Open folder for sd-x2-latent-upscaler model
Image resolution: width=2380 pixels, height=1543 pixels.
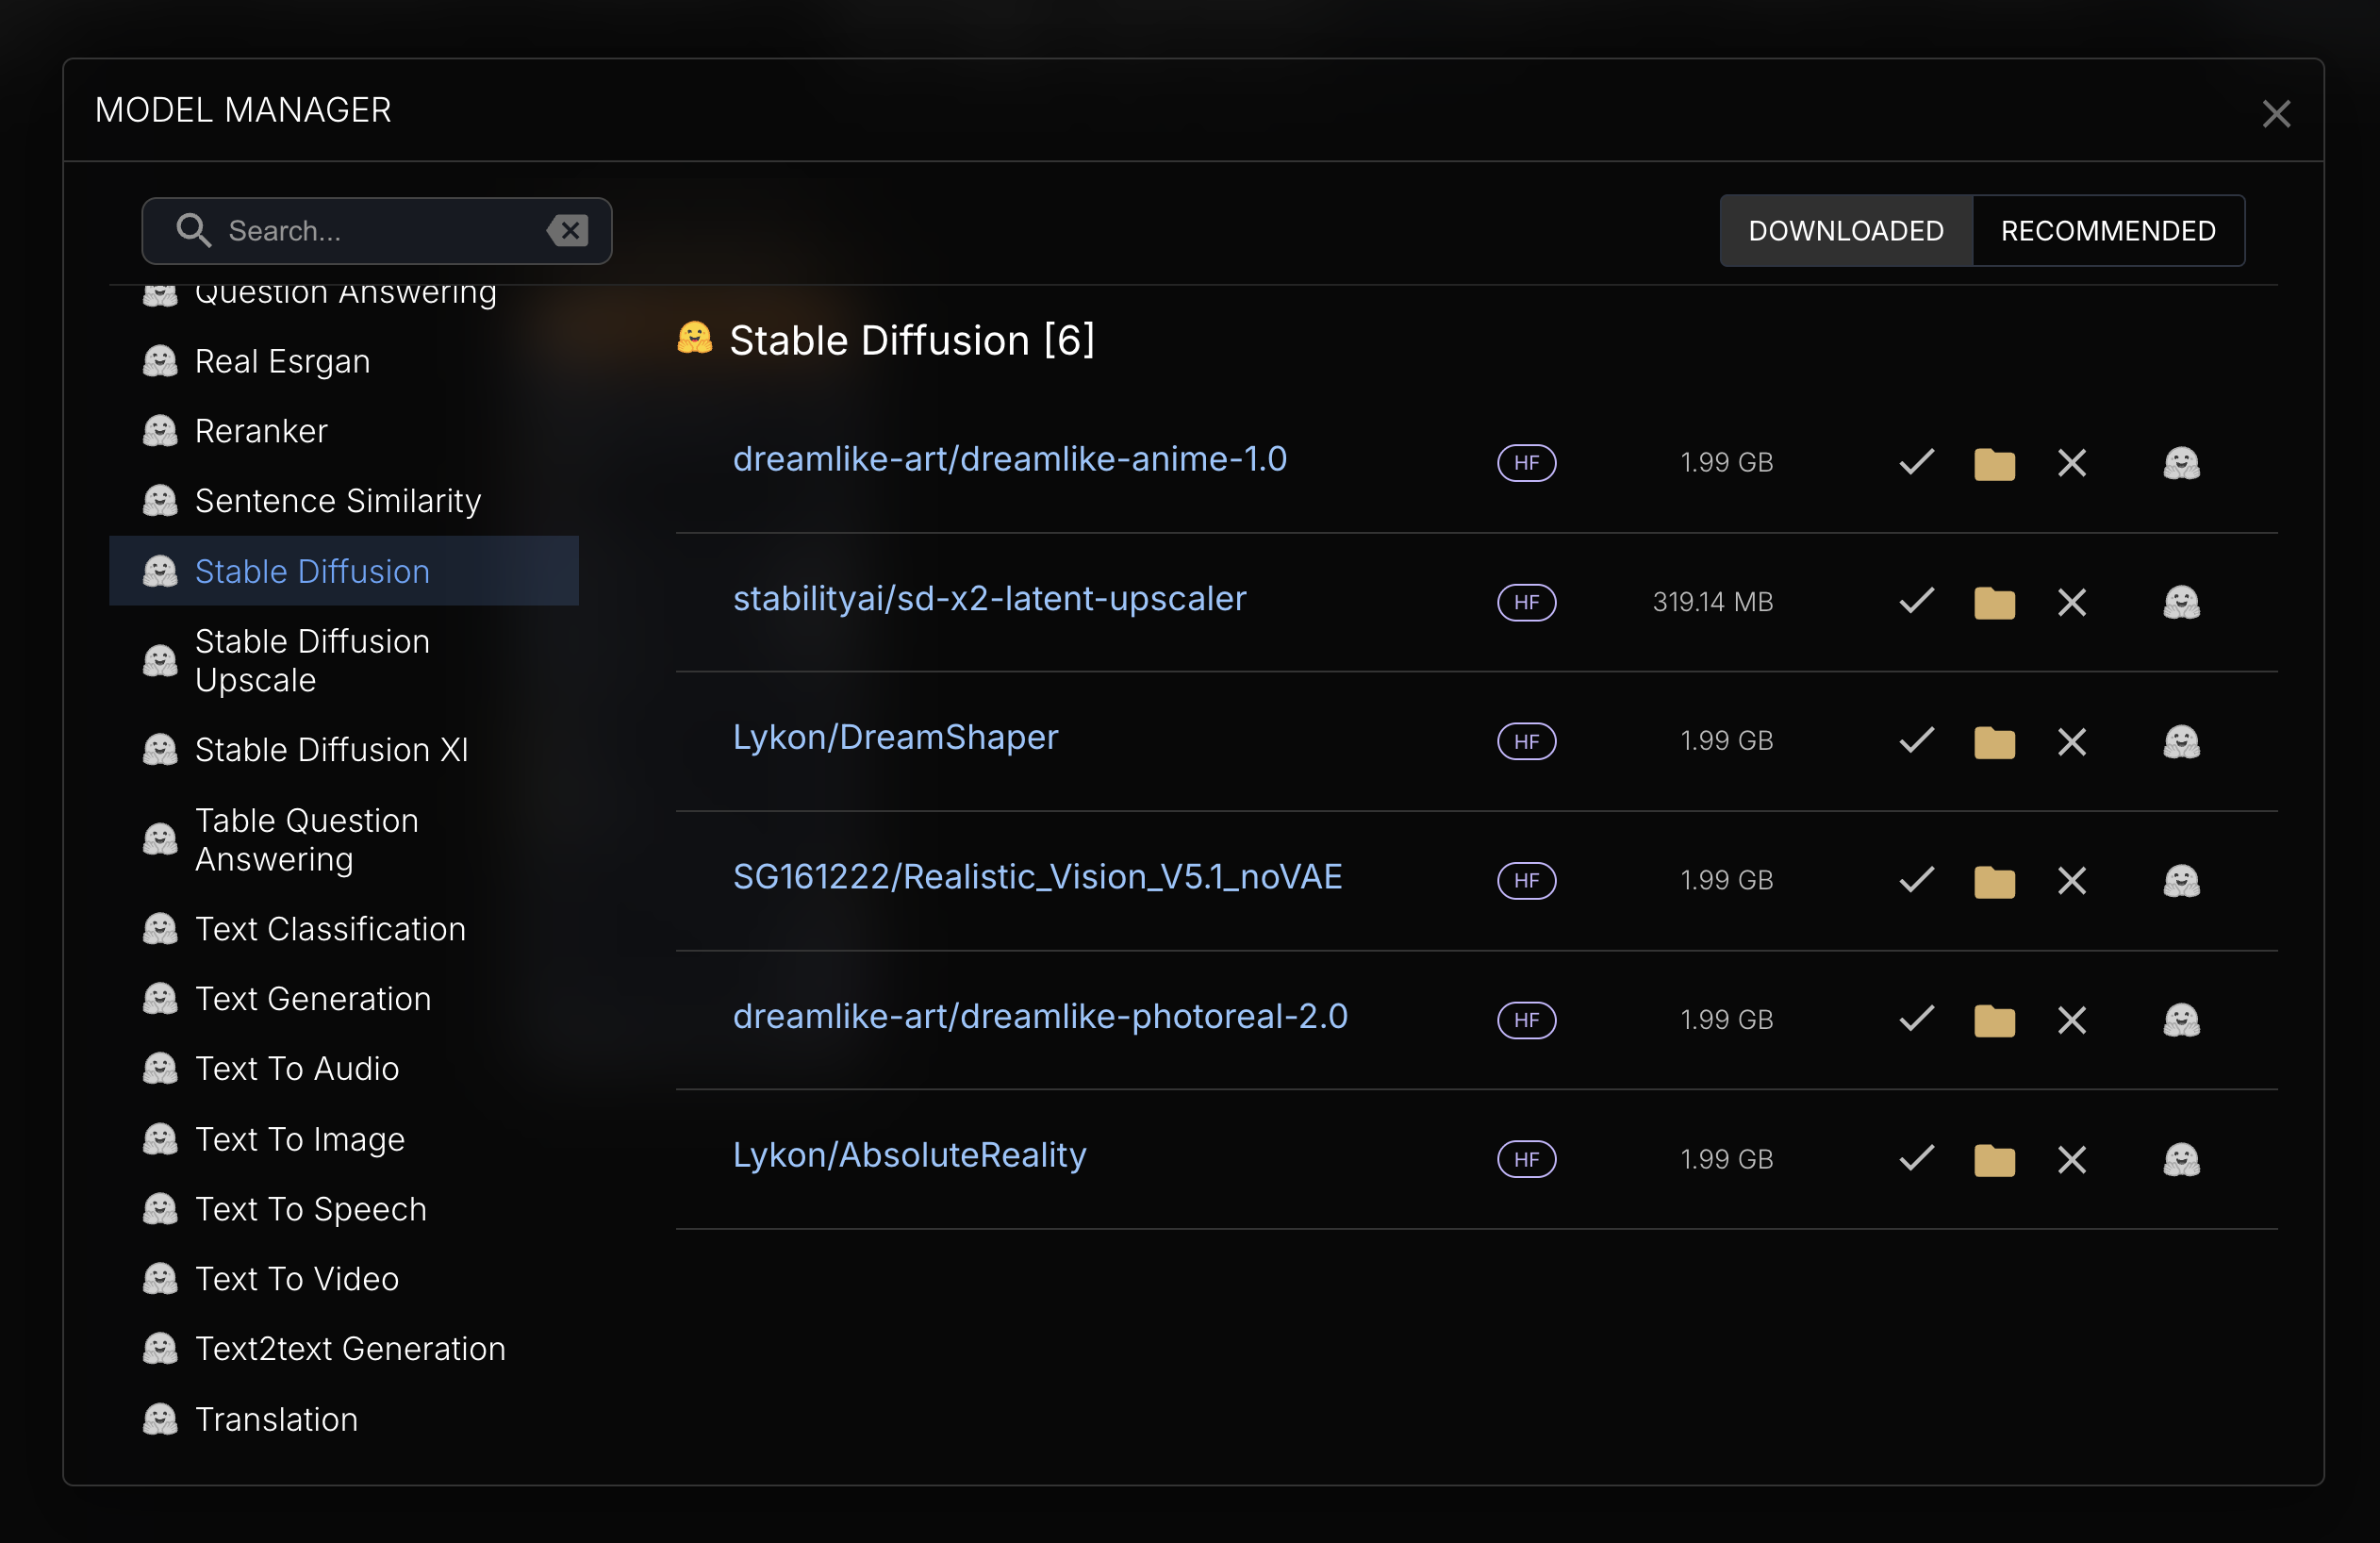(1994, 602)
